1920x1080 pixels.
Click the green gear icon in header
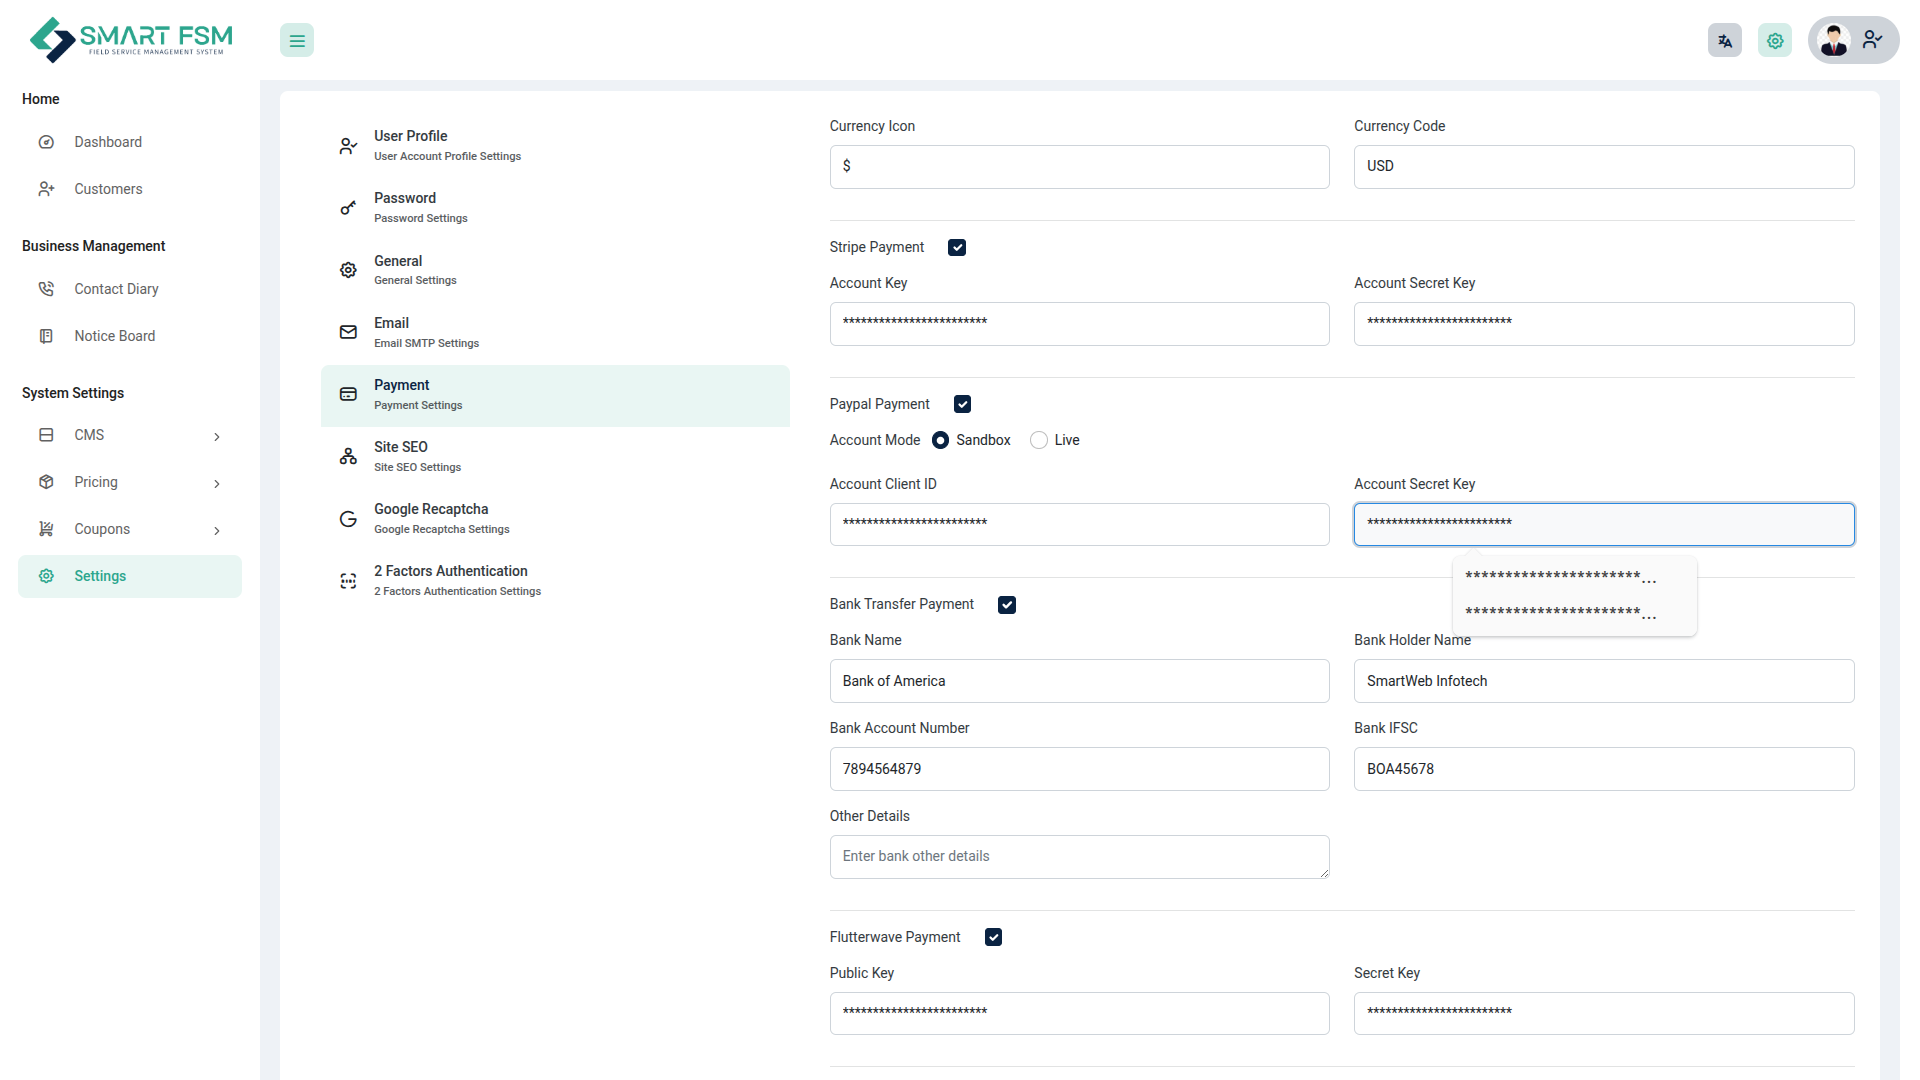click(1774, 41)
